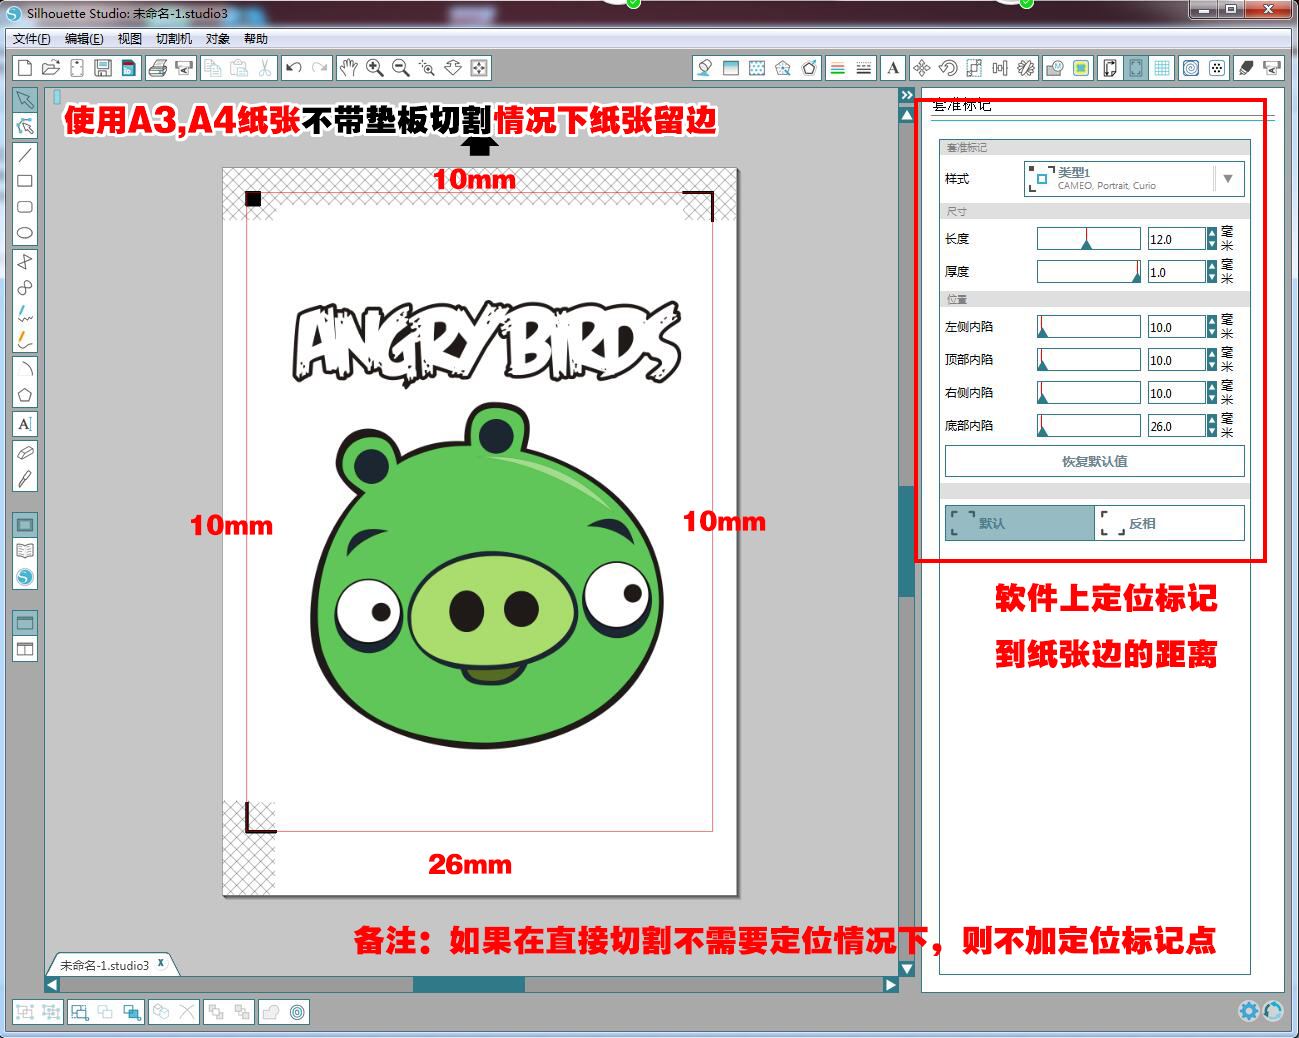Click the 长度 slider track
1299x1038 pixels.
point(1088,239)
